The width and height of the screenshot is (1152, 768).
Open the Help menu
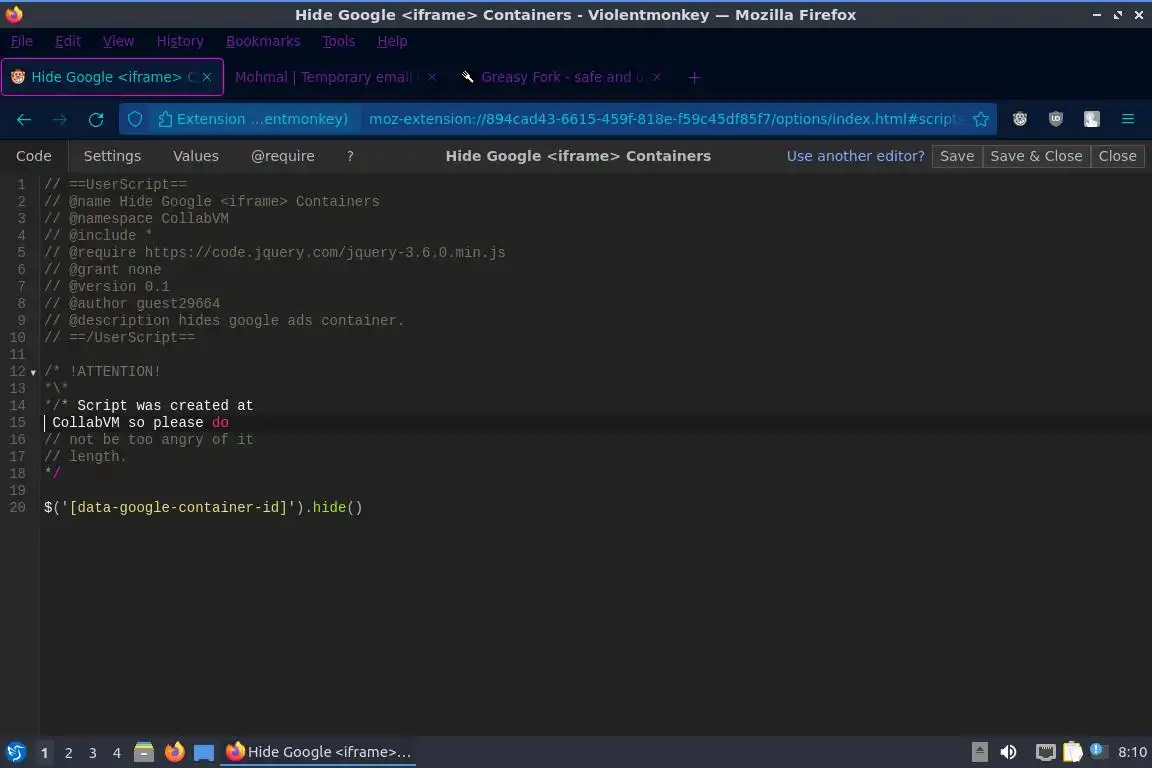pyautogui.click(x=392, y=41)
